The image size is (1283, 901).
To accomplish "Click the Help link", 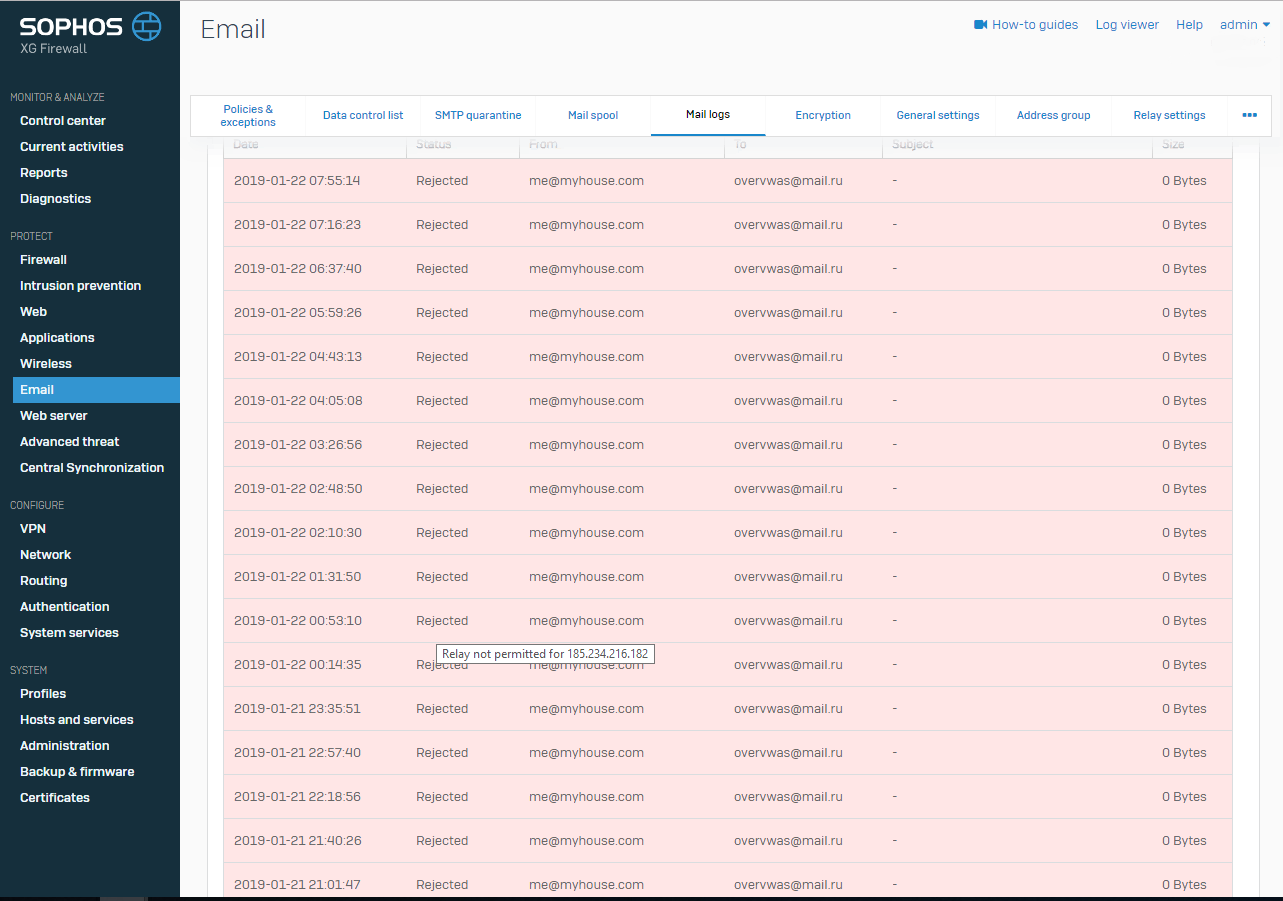I will pyautogui.click(x=1189, y=25).
